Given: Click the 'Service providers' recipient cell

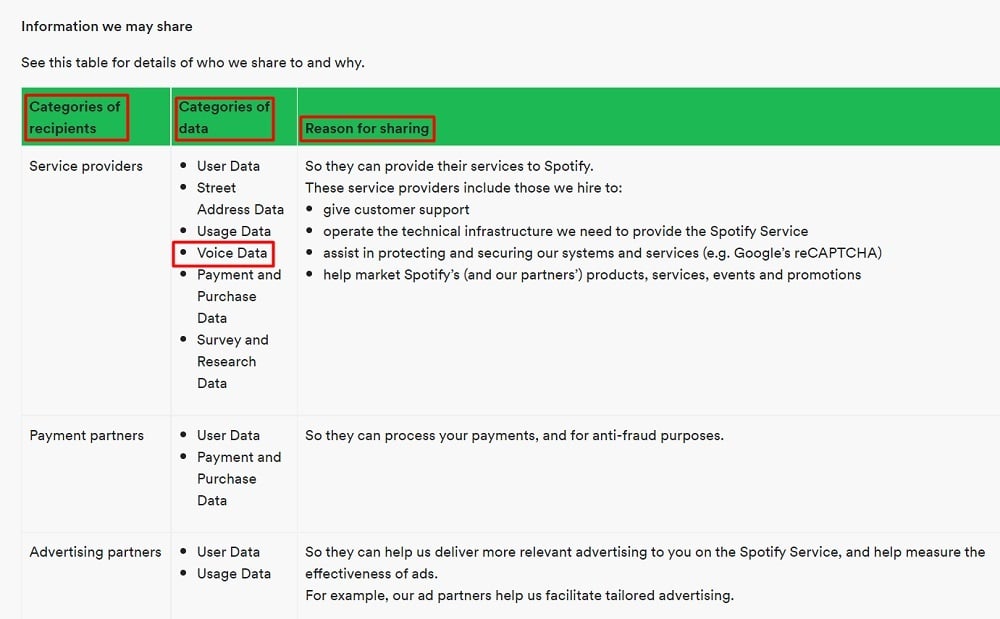Looking at the screenshot, I should coord(86,166).
